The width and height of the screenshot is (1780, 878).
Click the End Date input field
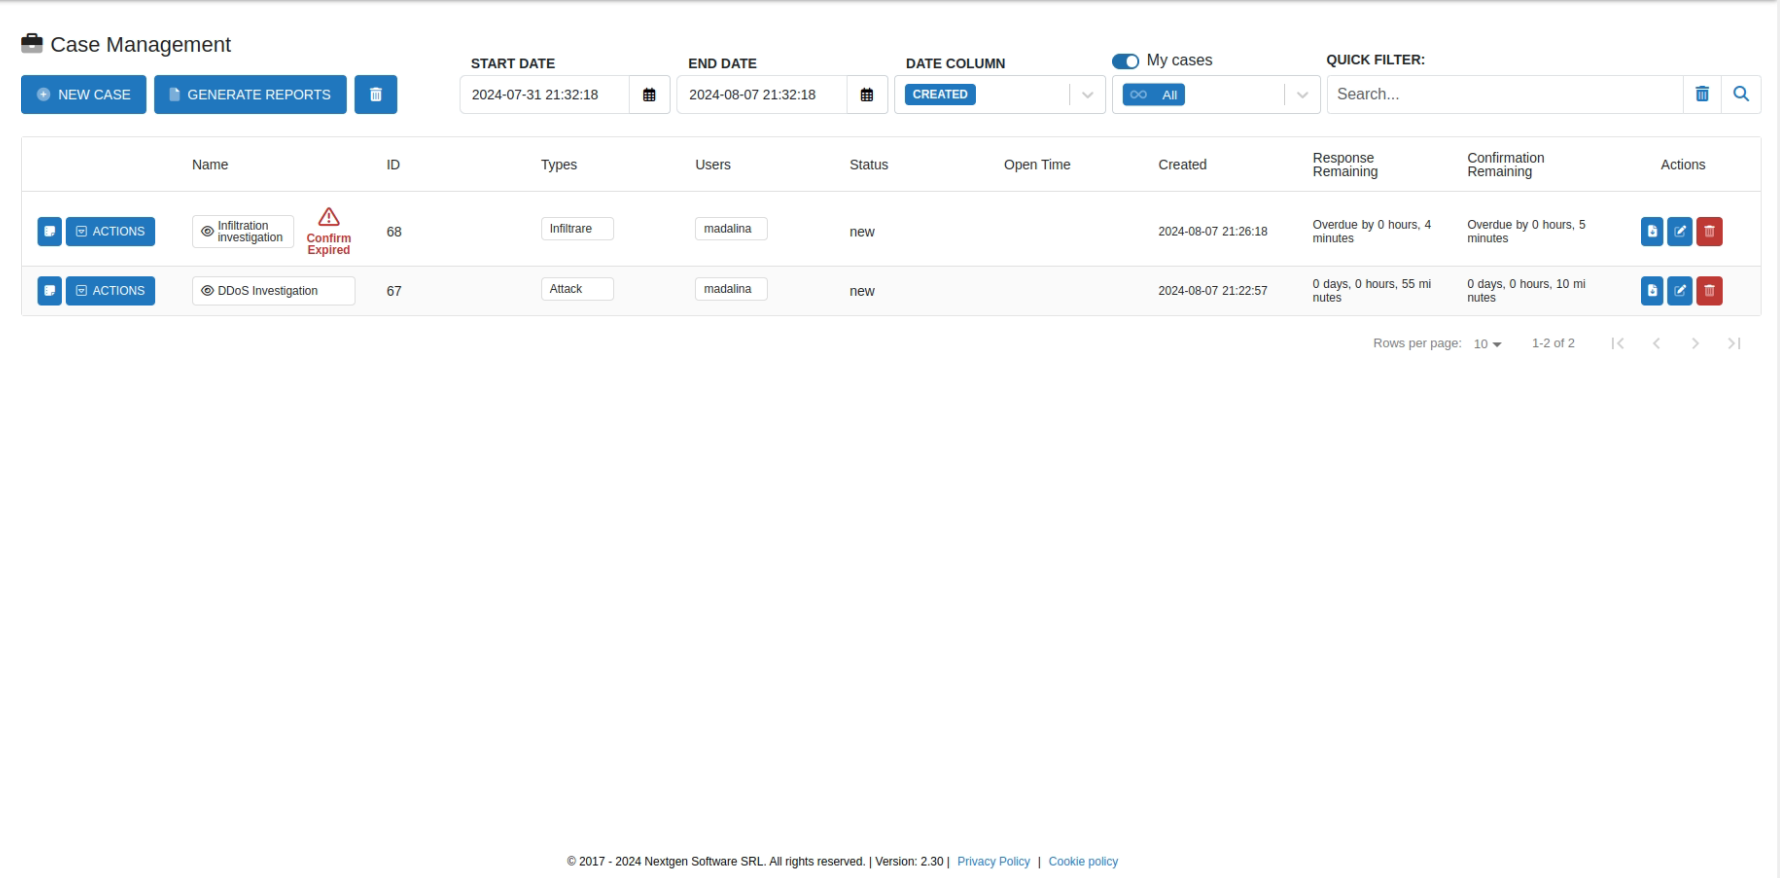point(762,95)
